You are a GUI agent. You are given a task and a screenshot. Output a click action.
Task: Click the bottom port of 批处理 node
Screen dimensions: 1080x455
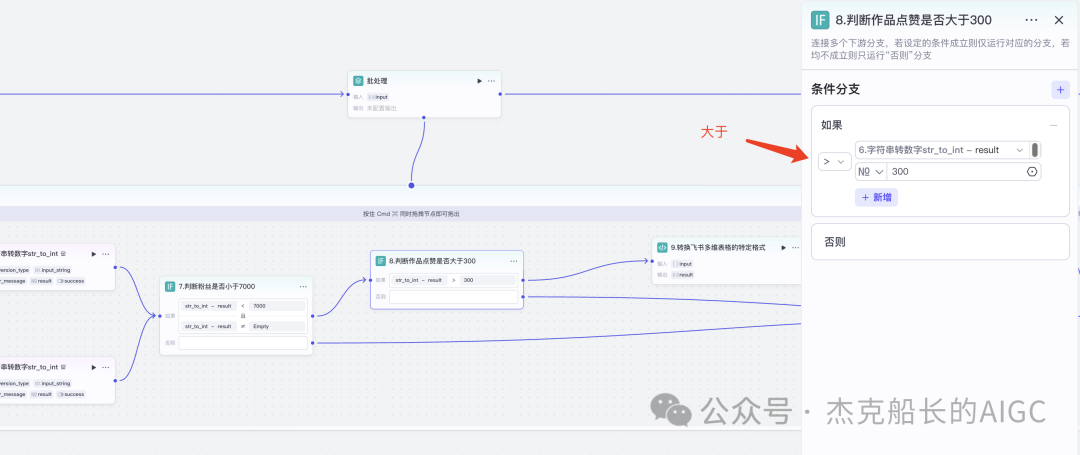[x=424, y=117]
